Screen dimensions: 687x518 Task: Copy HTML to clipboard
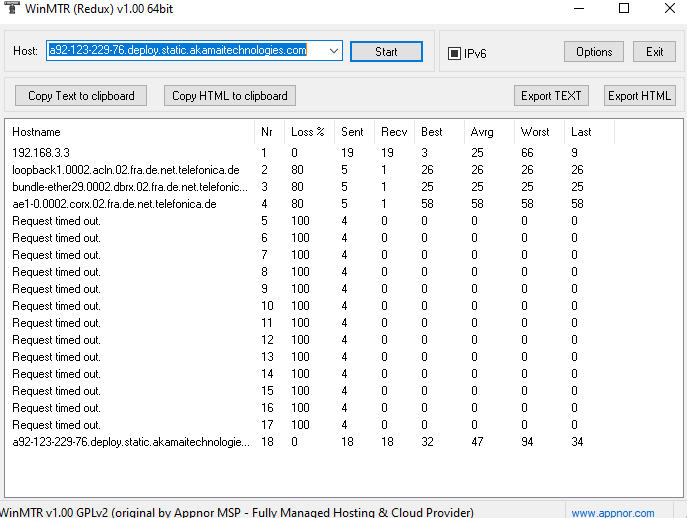pos(230,96)
